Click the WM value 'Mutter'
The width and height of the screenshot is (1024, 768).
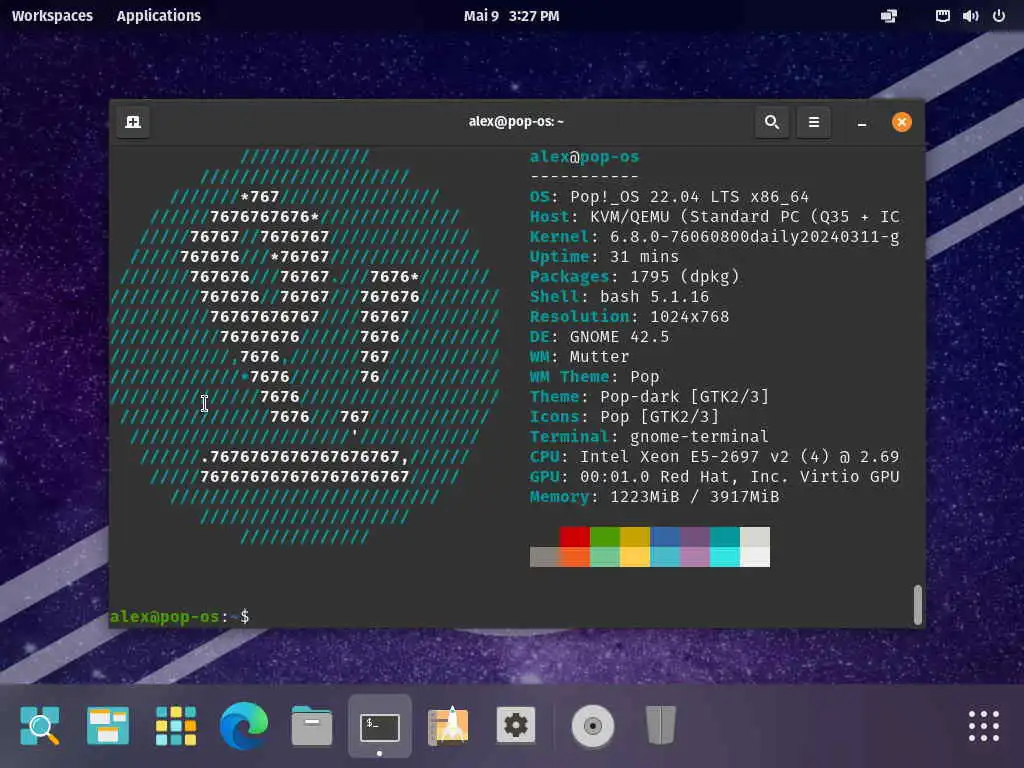coord(600,357)
